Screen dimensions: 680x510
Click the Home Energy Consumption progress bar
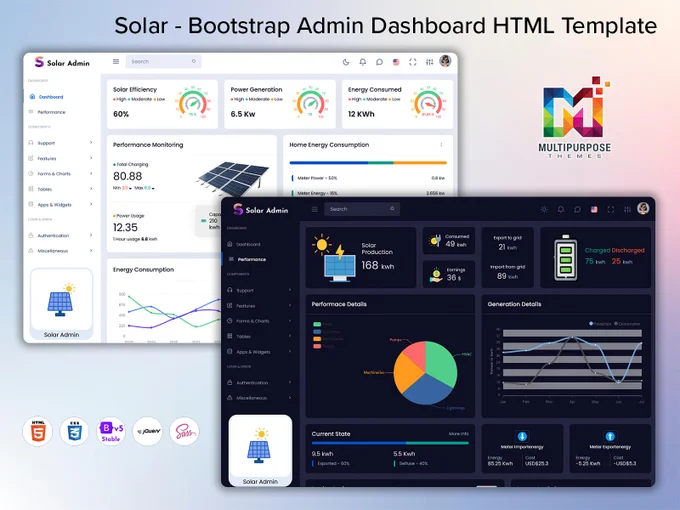pos(368,163)
